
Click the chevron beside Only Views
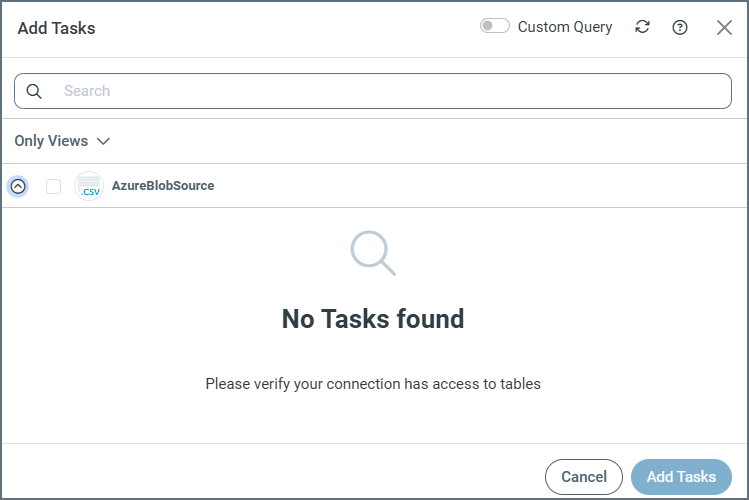pyautogui.click(x=103, y=141)
